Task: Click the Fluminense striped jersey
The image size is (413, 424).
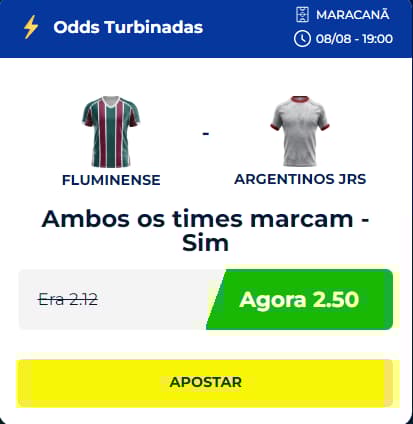Action: pyautogui.click(x=111, y=132)
